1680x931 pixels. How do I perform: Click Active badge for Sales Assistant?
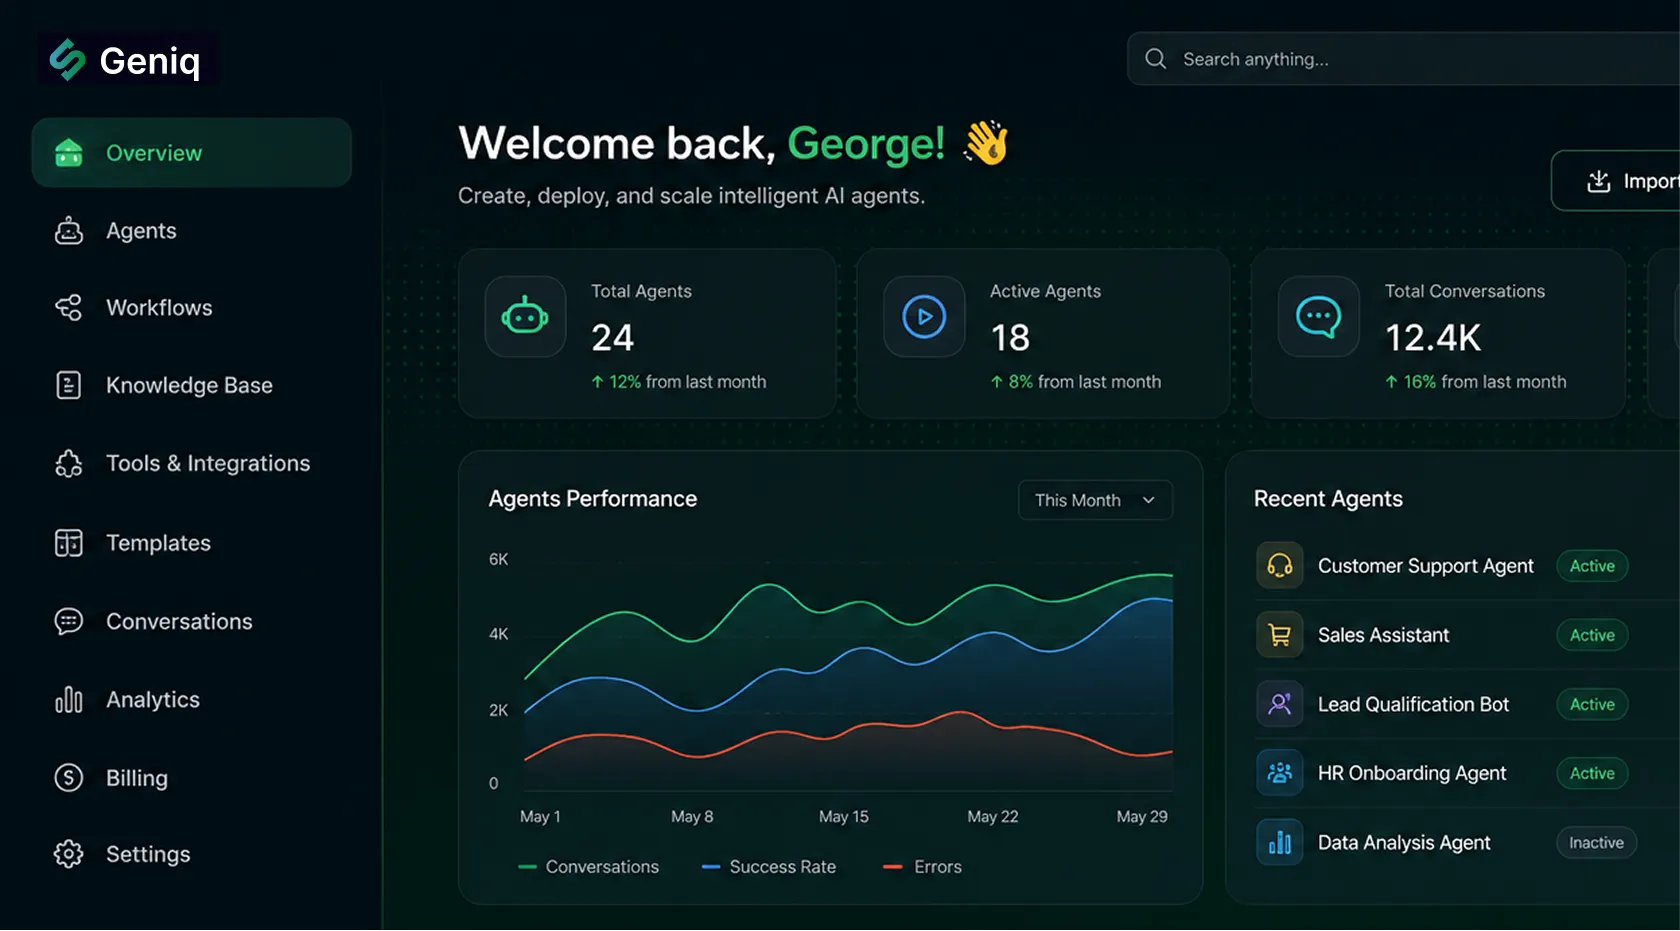[1592, 635]
